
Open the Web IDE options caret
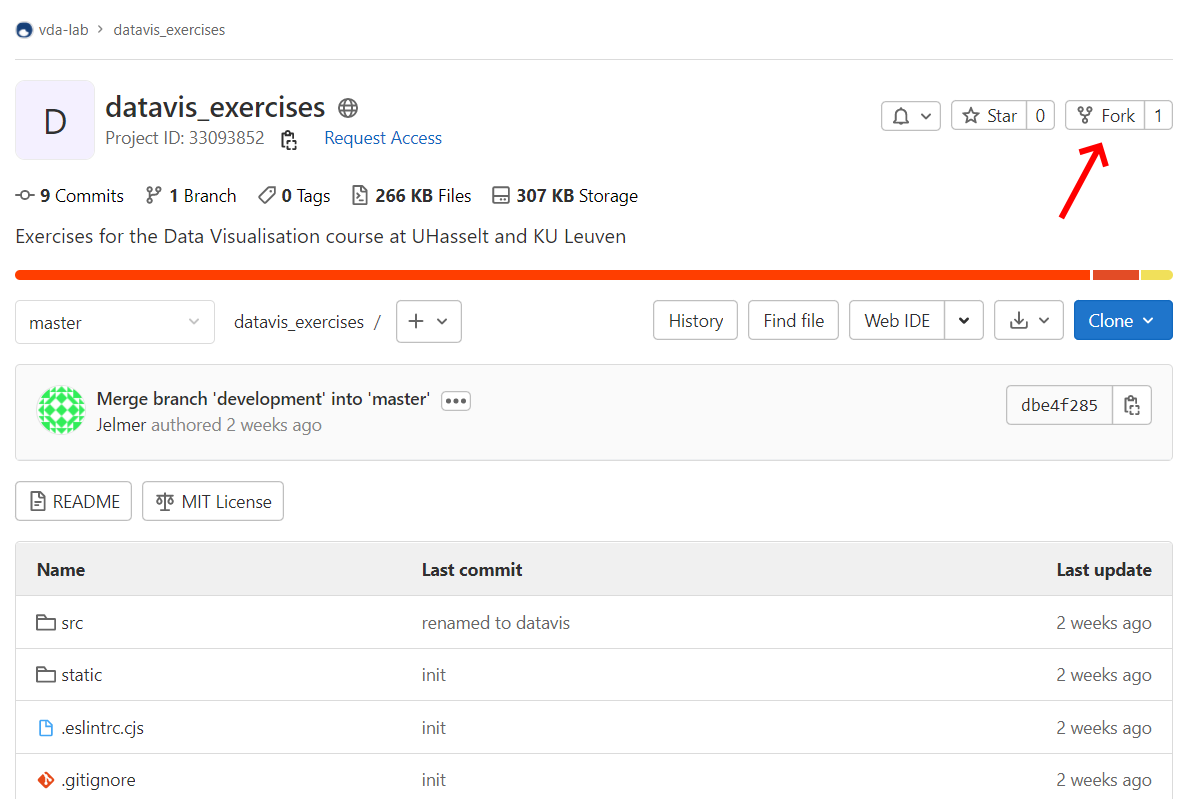click(964, 321)
